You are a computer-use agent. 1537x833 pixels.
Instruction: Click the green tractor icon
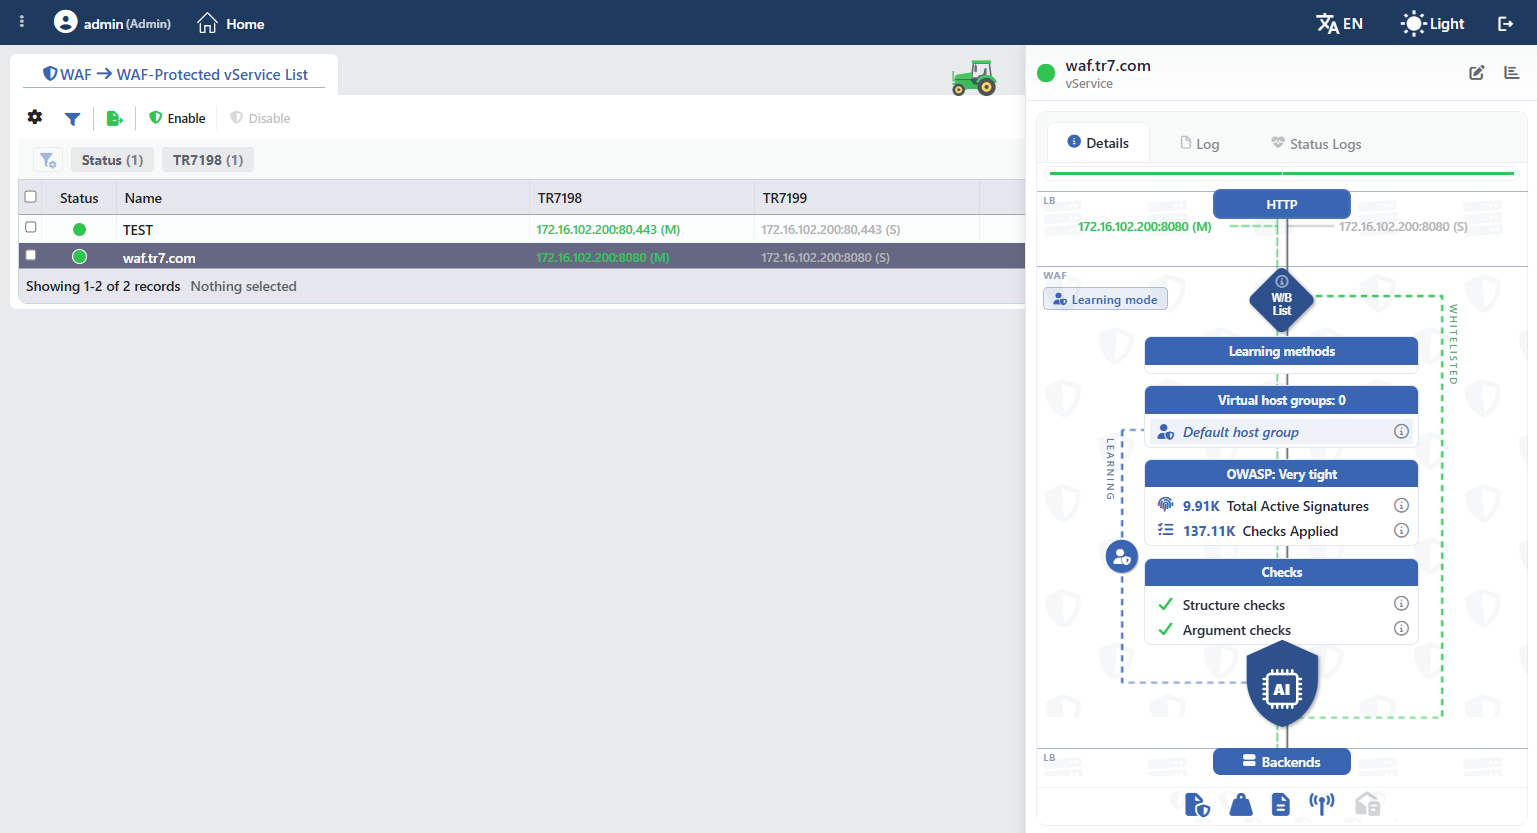pos(973,77)
